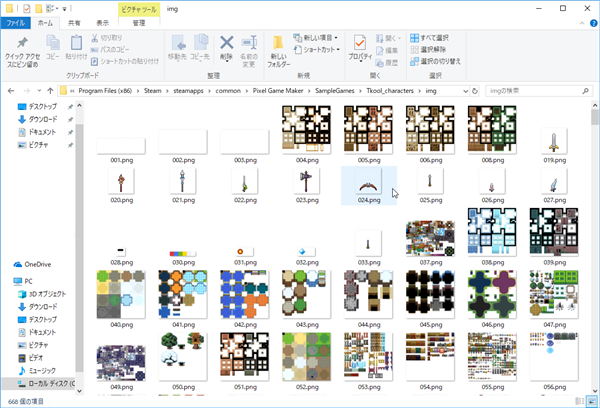This screenshot has height=408, width=600.
Task: Select the View (表示) tab
Action: (102, 23)
